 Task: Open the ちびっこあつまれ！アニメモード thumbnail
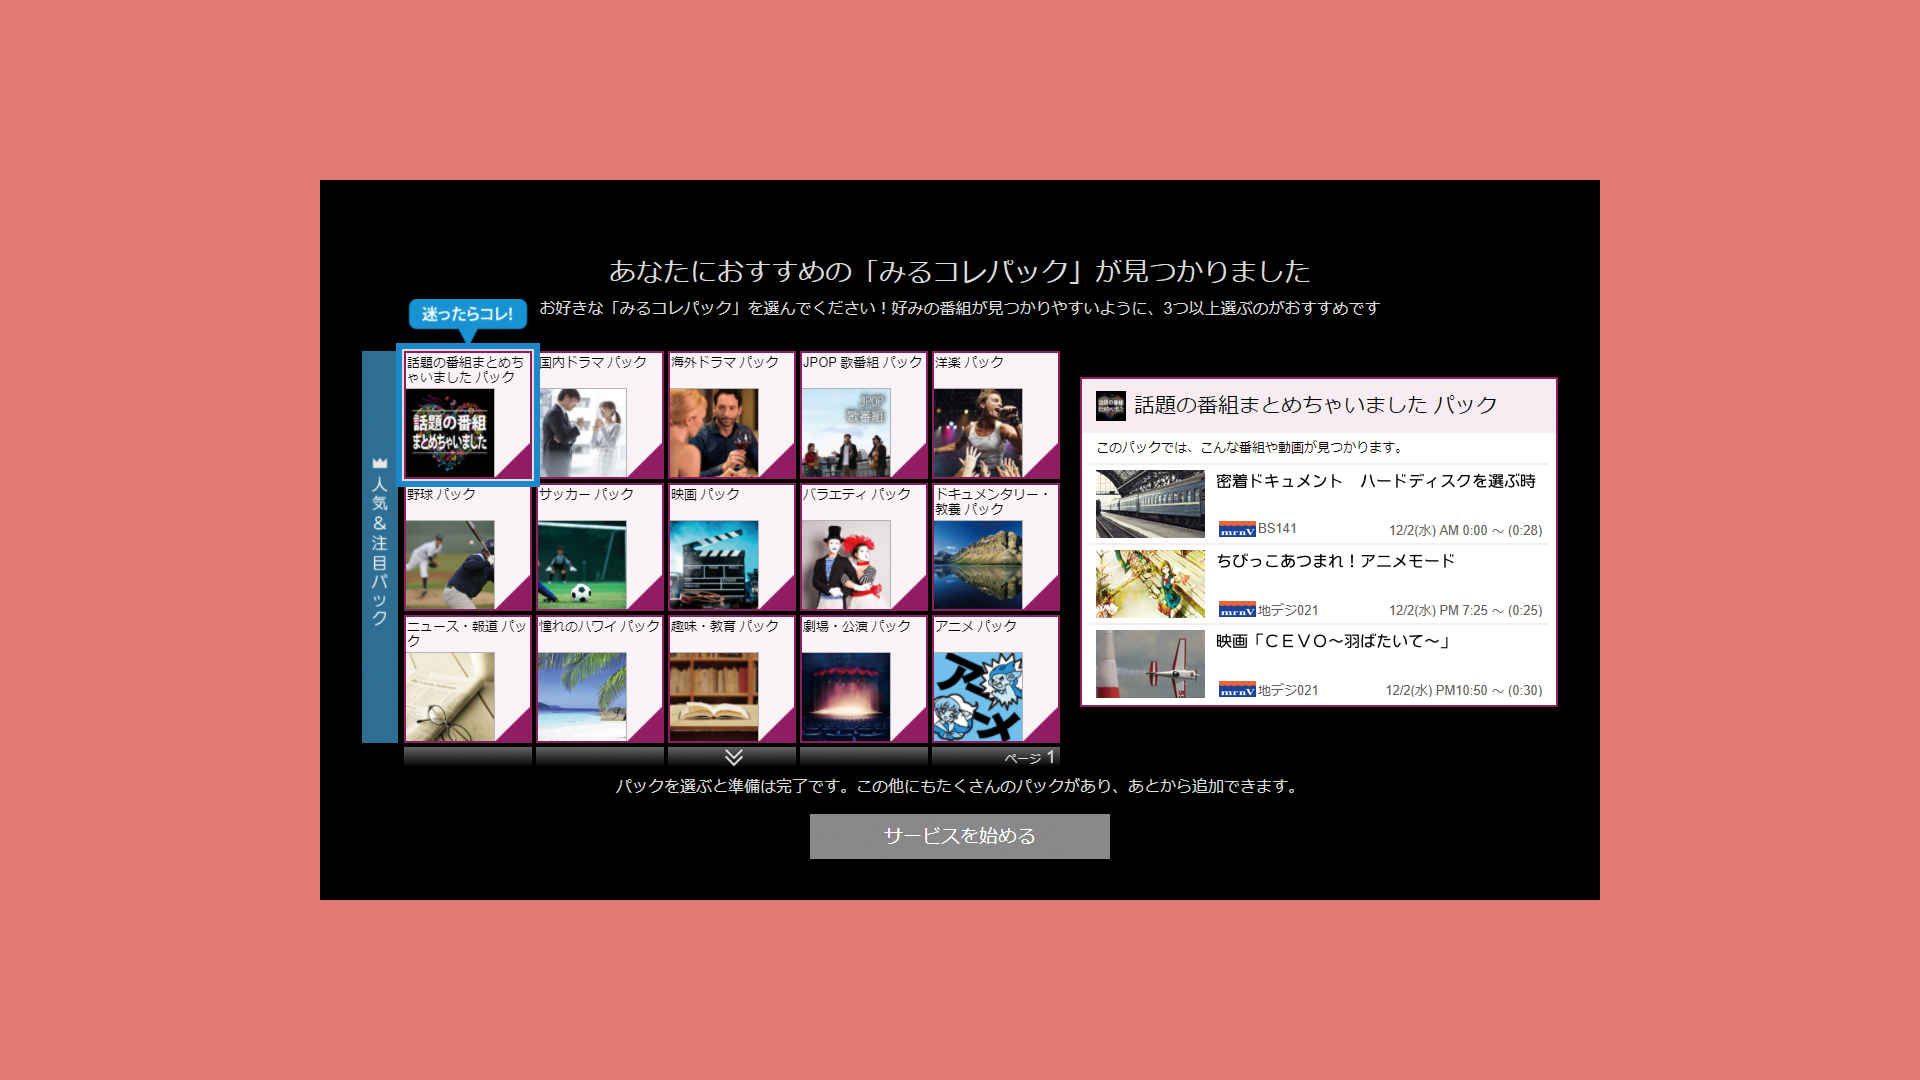click(1149, 584)
